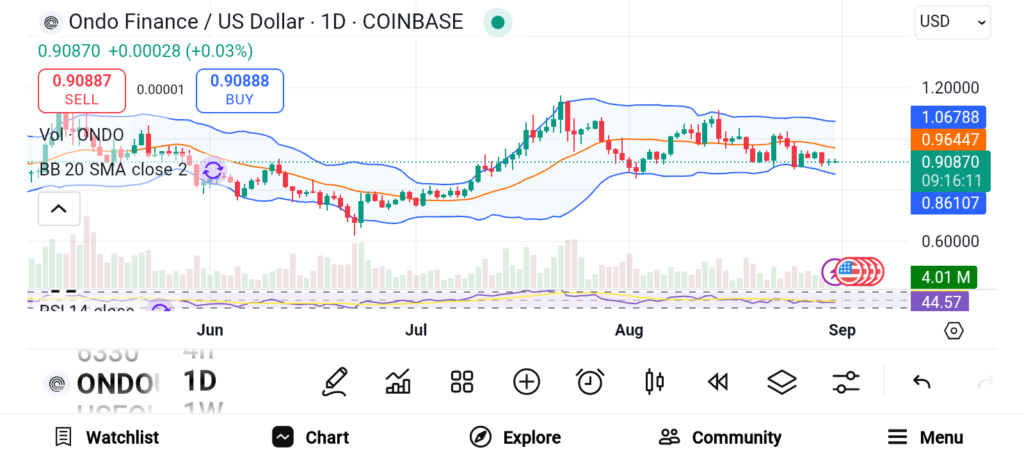This screenshot has height=461, width=1024.
Task: Start bar replay with rewind icon
Action: click(x=718, y=381)
